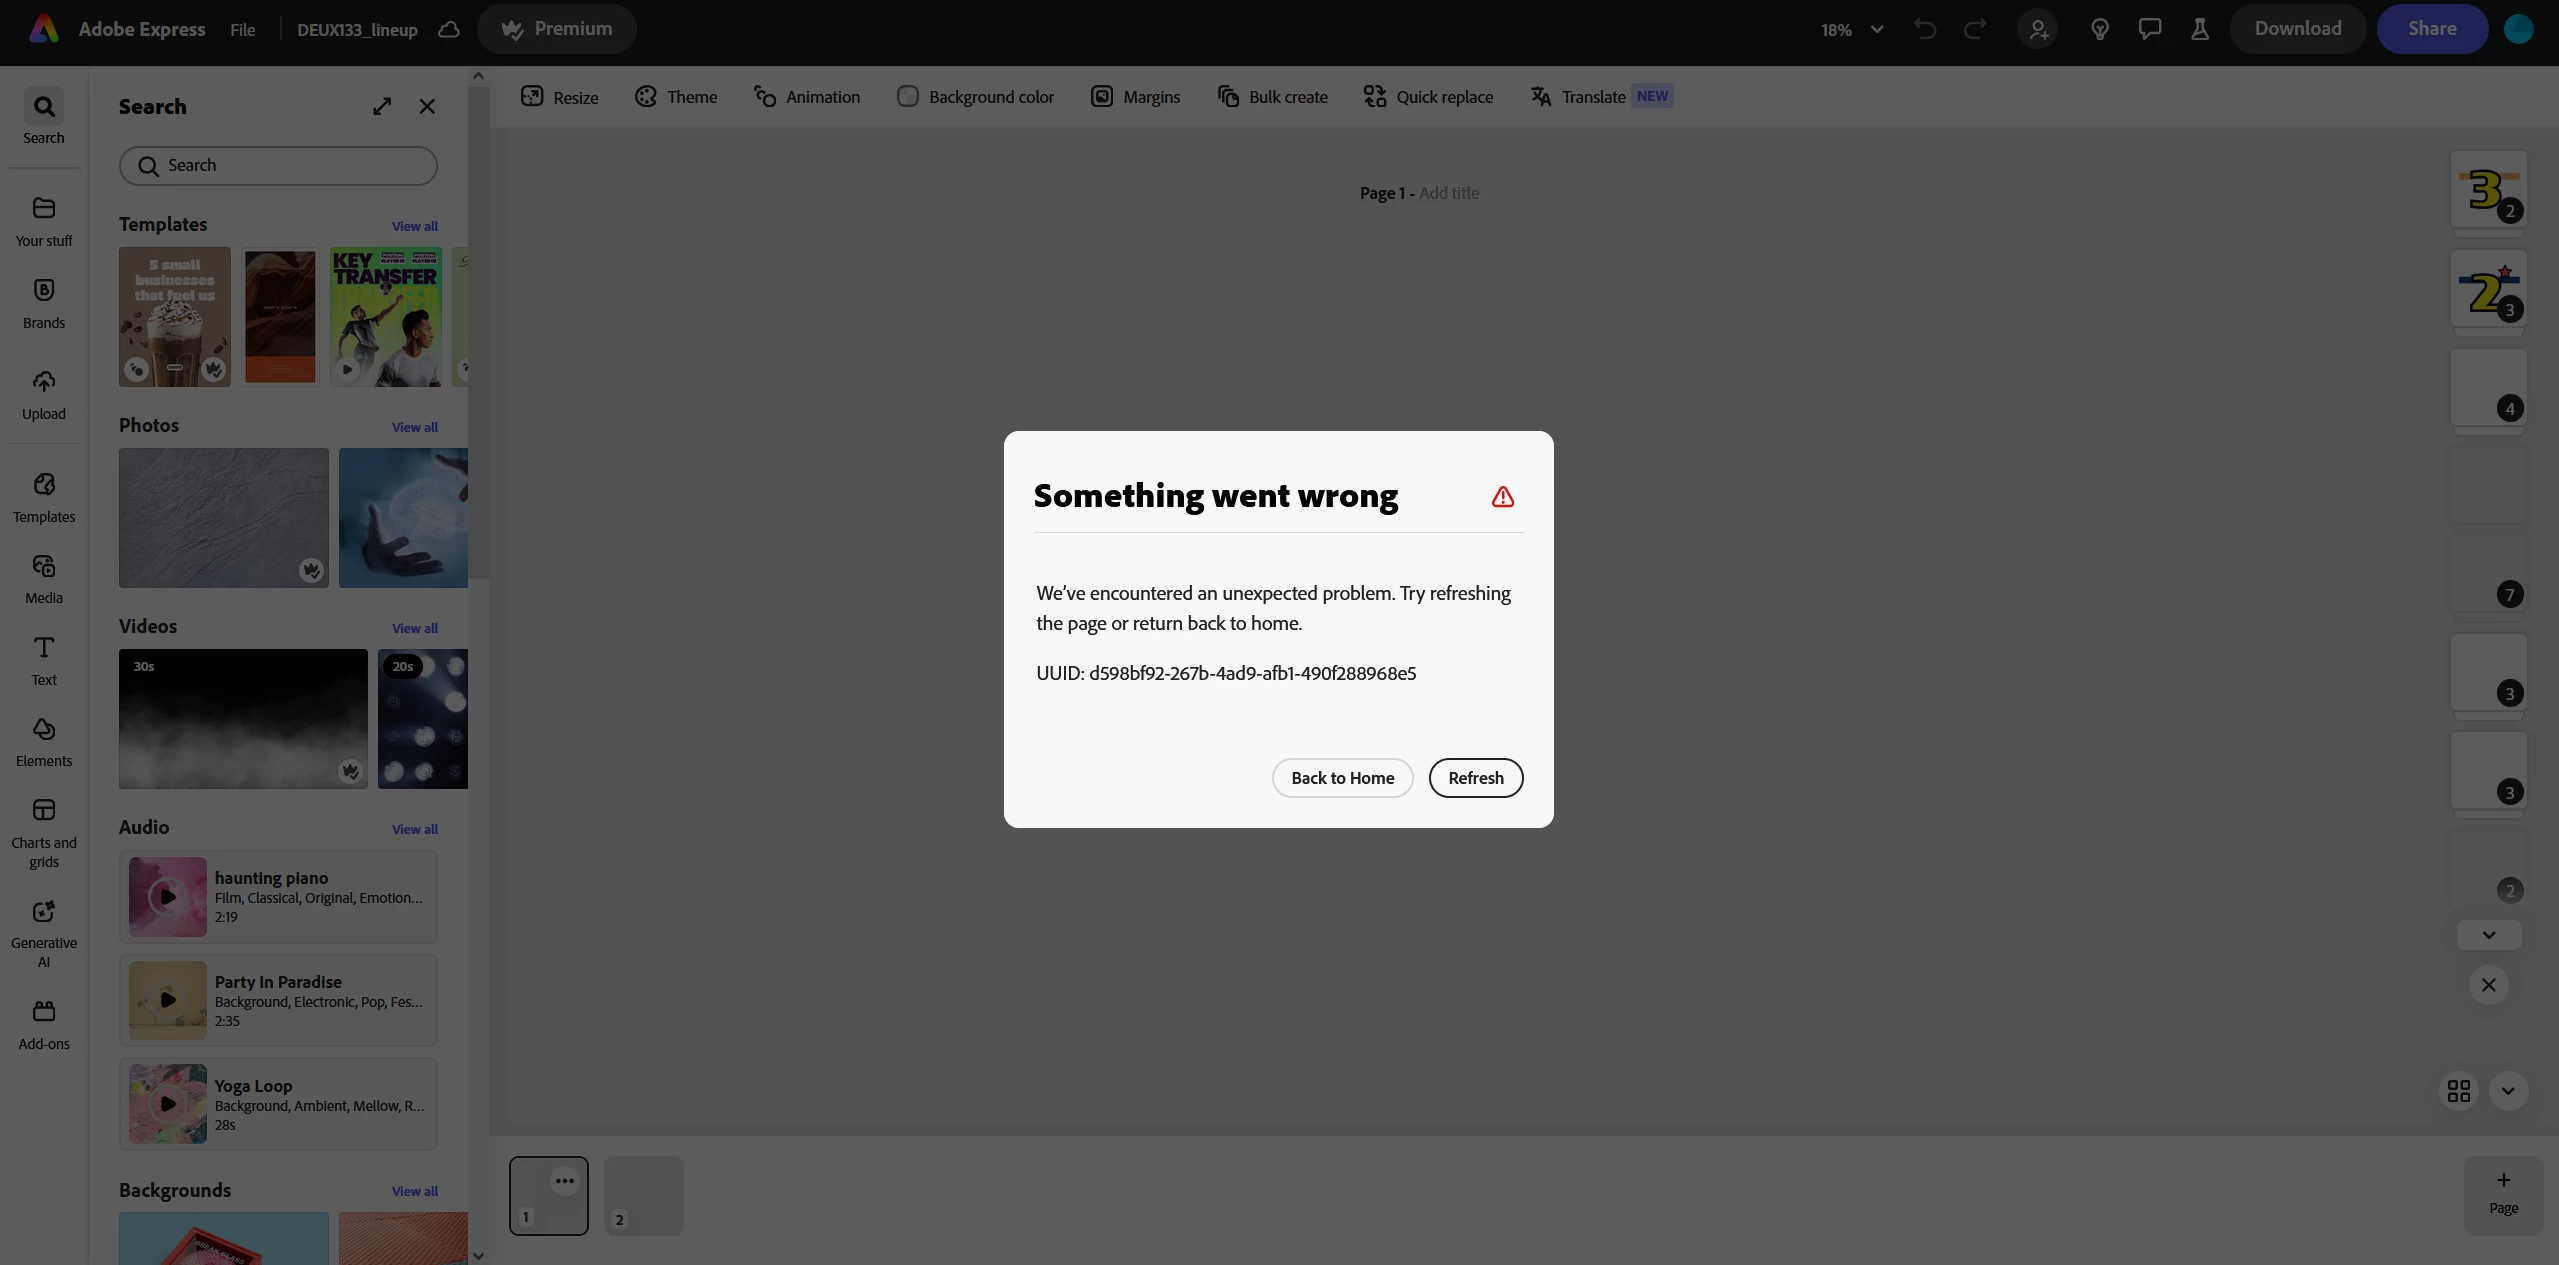Screen dimensions: 2559x1265
Task: Open the grid view pages icon
Action: click(x=2459, y=1090)
